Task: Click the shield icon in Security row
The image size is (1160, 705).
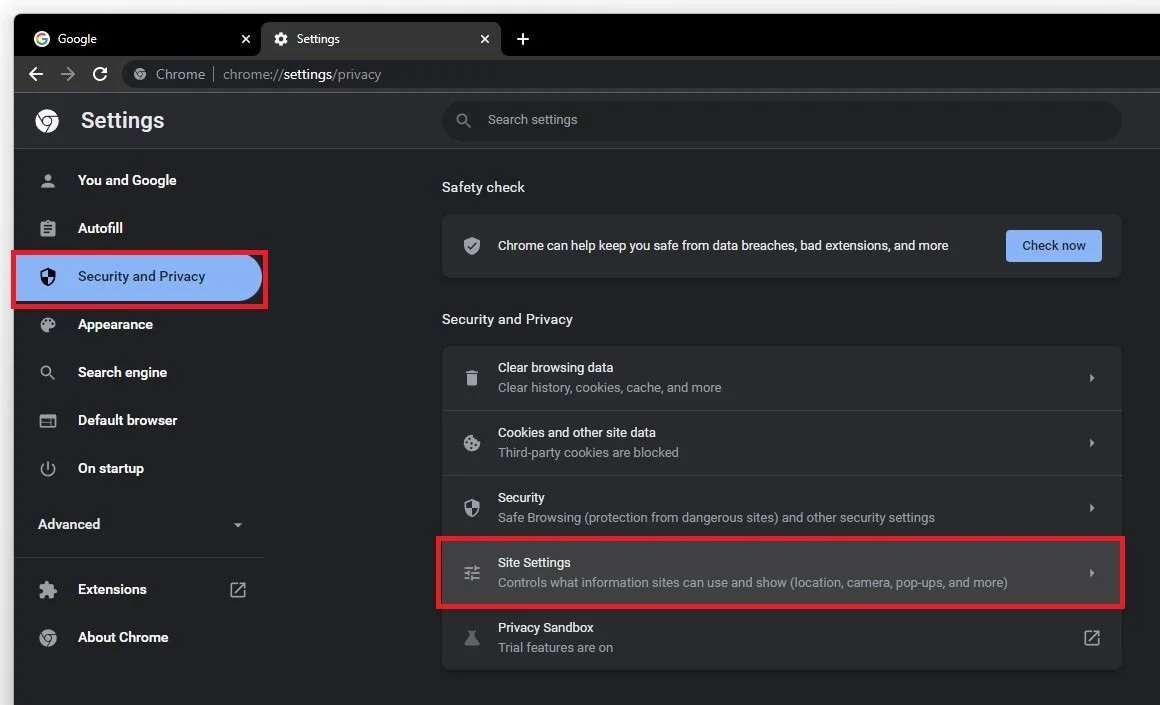Action: pyautogui.click(x=472, y=508)
